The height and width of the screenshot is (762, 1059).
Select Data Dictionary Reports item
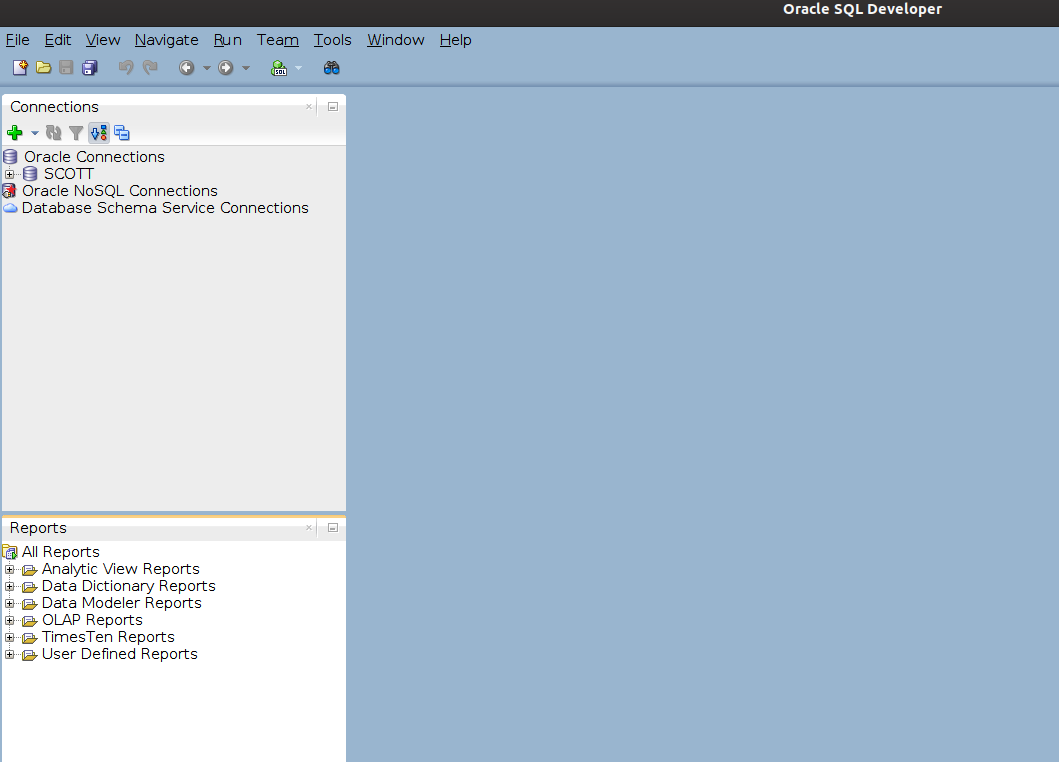[x=128, y=586]
